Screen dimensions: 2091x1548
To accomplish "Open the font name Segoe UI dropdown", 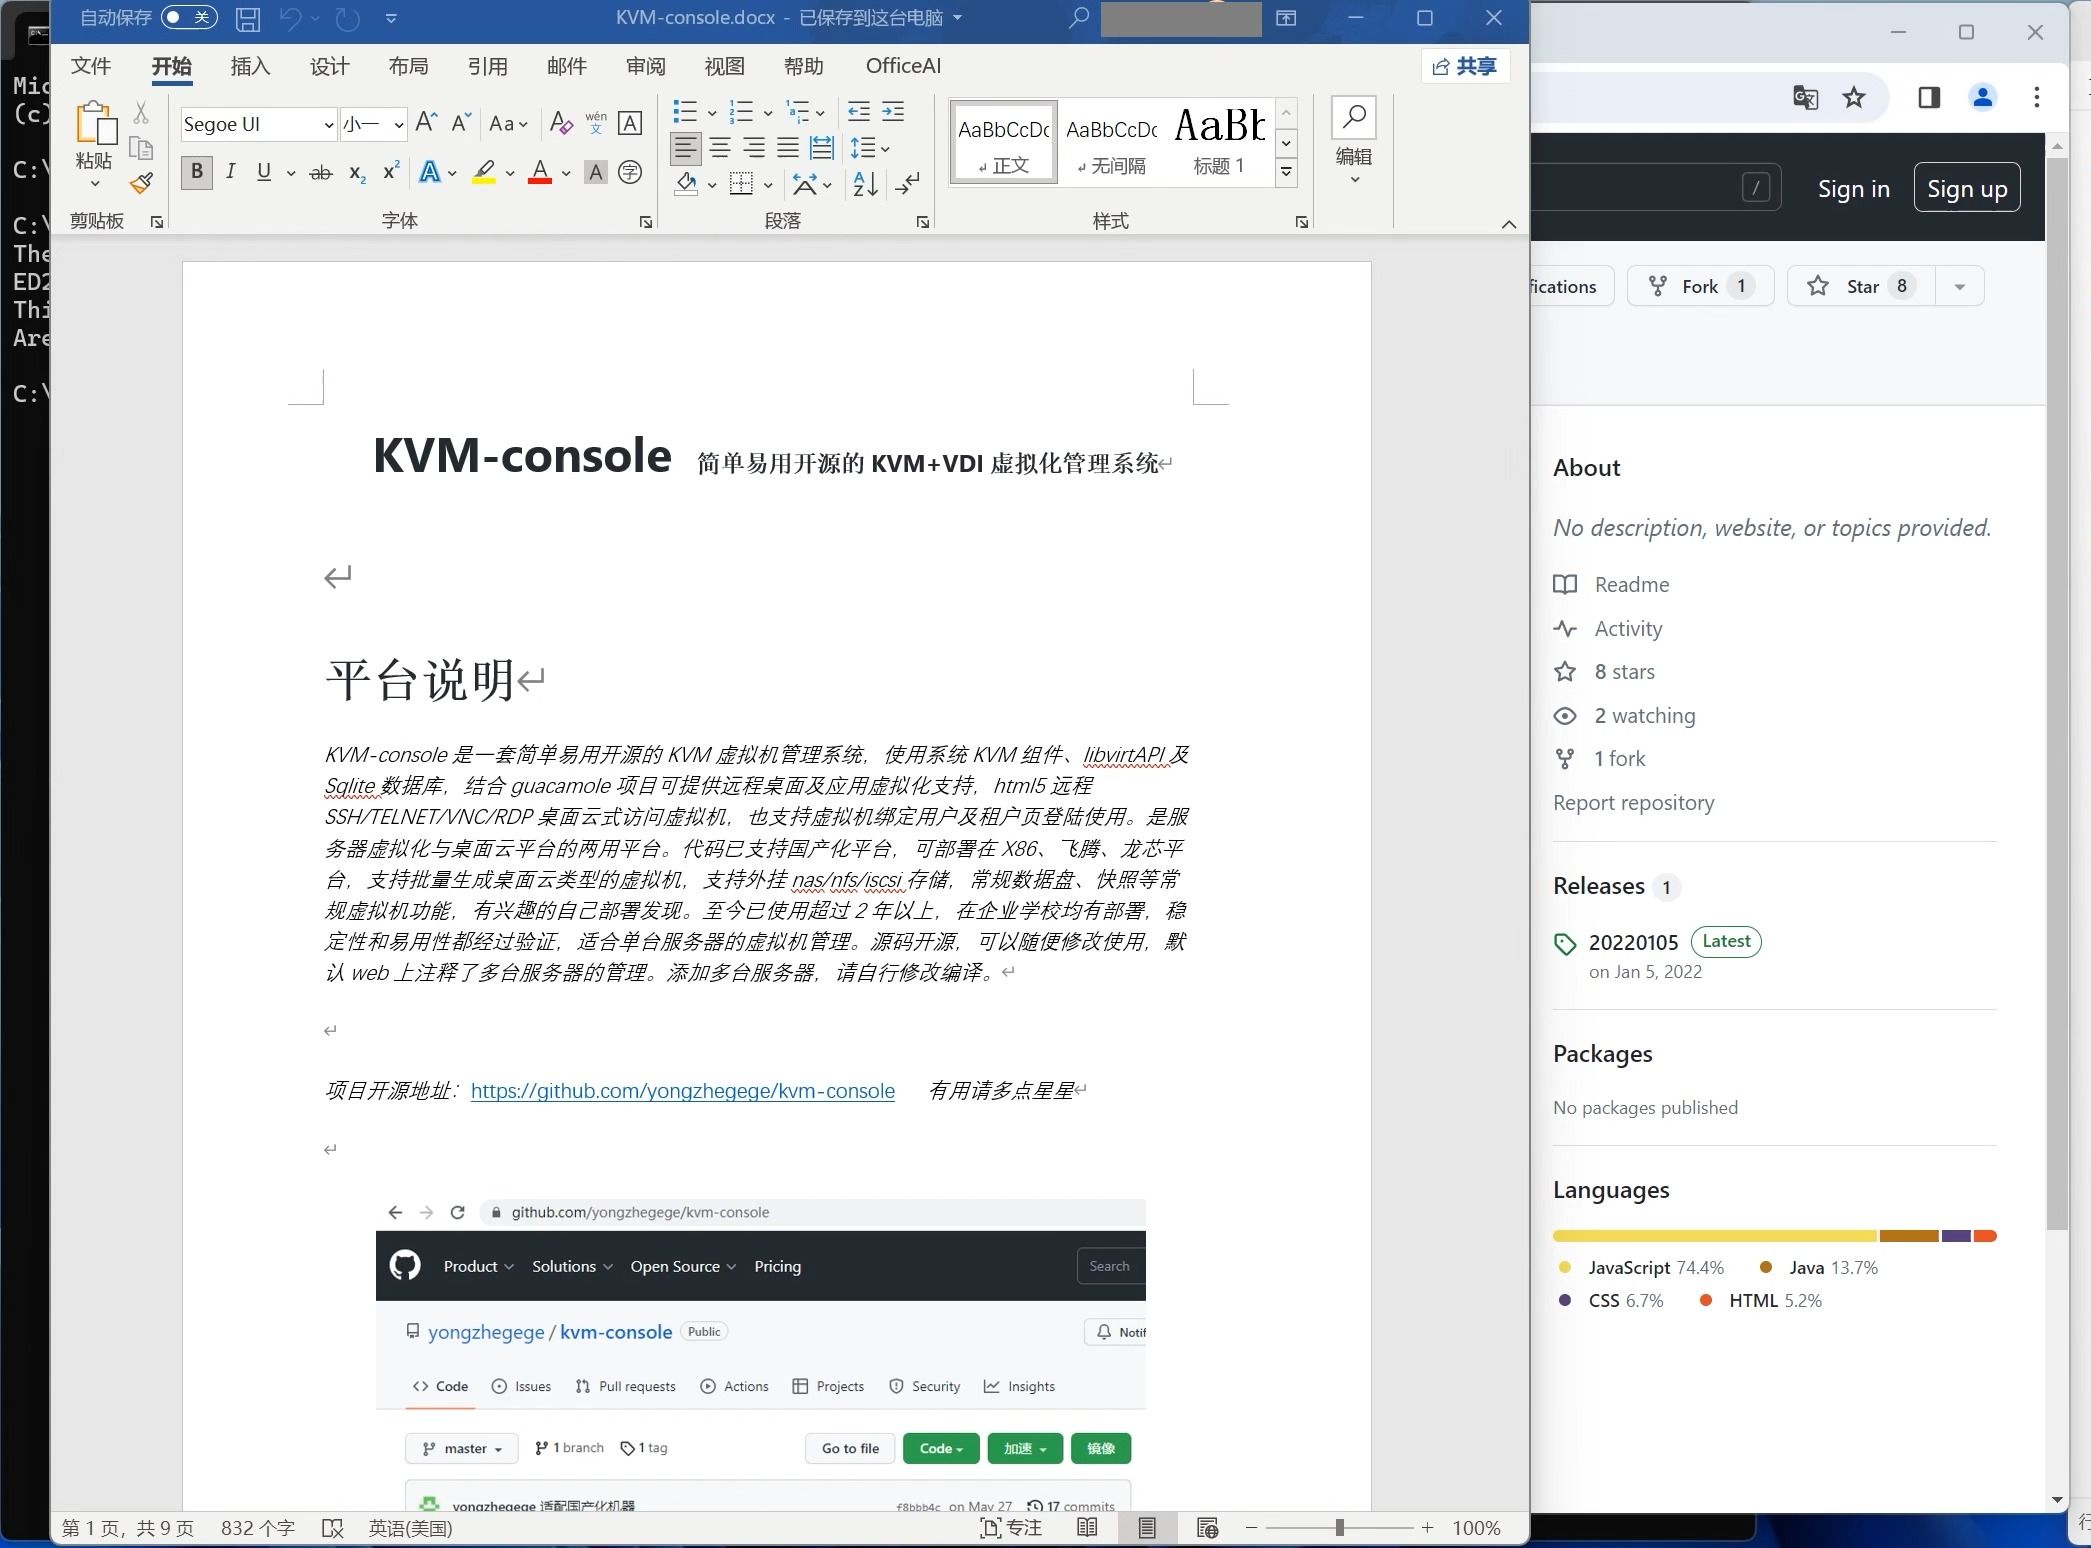I will click(328, 125).
